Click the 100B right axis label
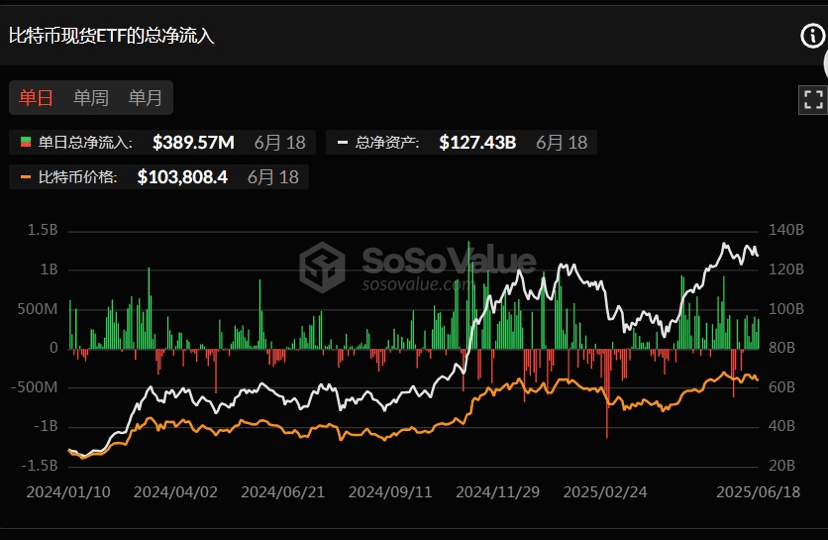Viewport: 828px width, 540px height. (x=786, y=309)
